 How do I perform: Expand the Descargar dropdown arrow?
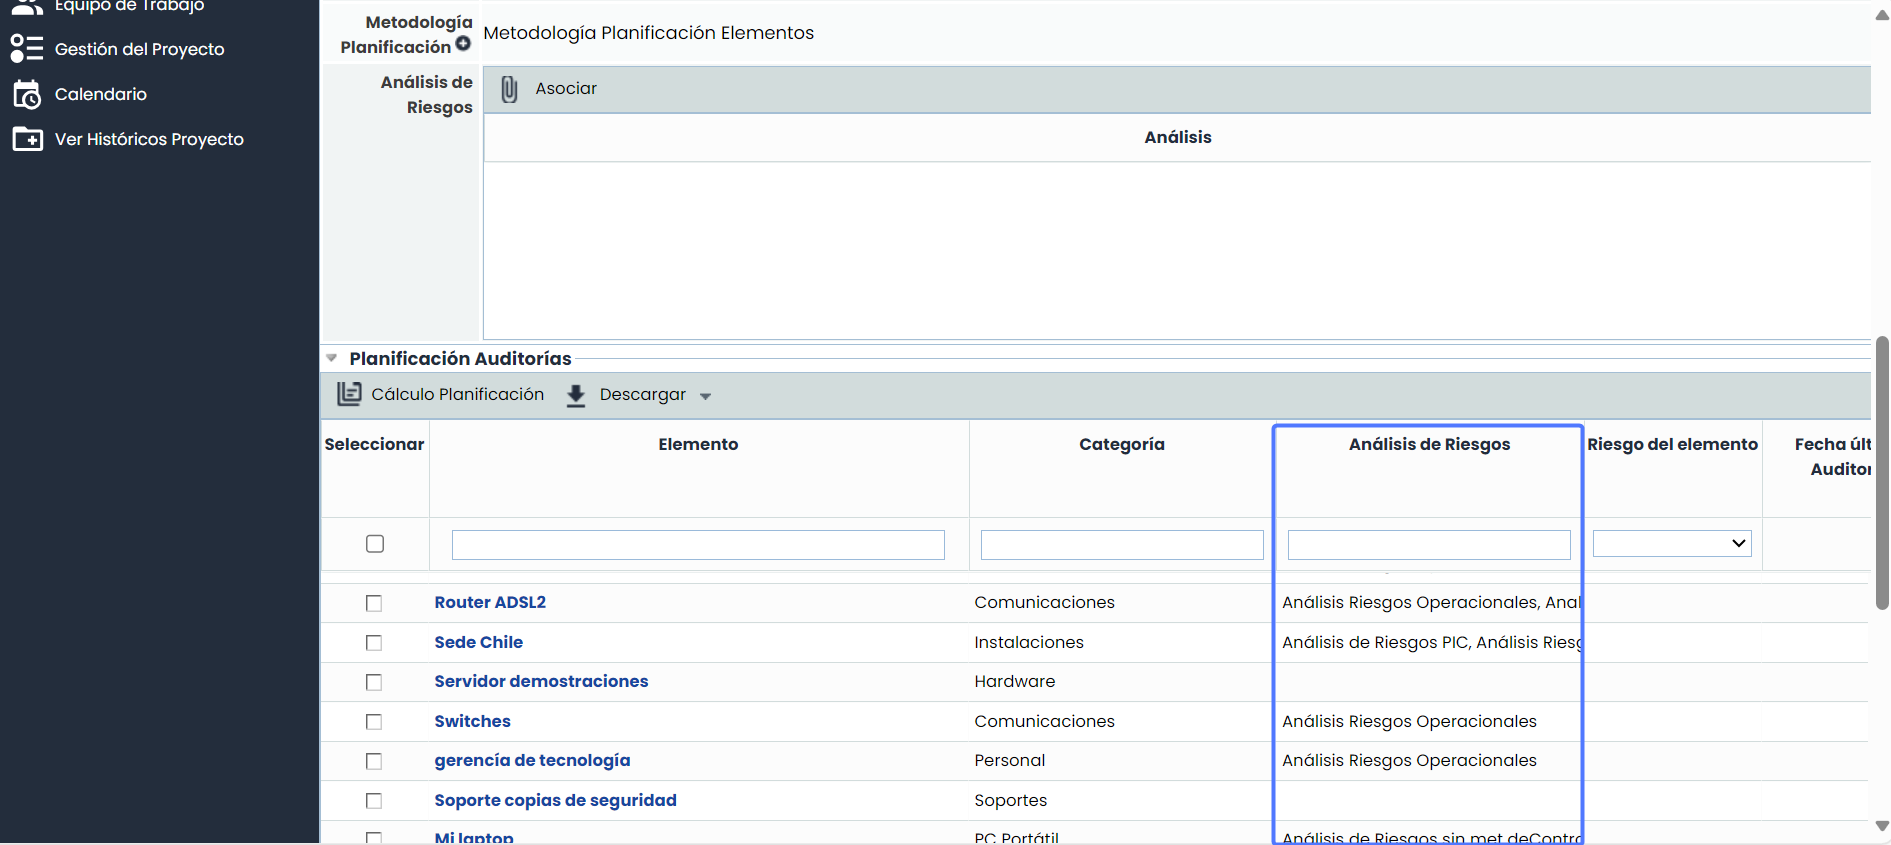coord(705,397)
